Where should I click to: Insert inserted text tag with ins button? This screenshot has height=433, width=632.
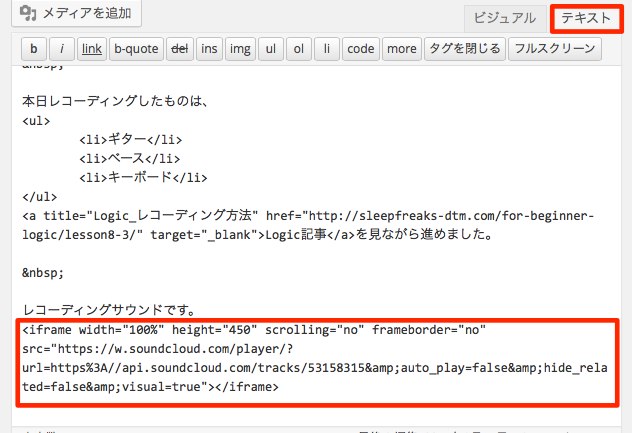tap(209, 49)
